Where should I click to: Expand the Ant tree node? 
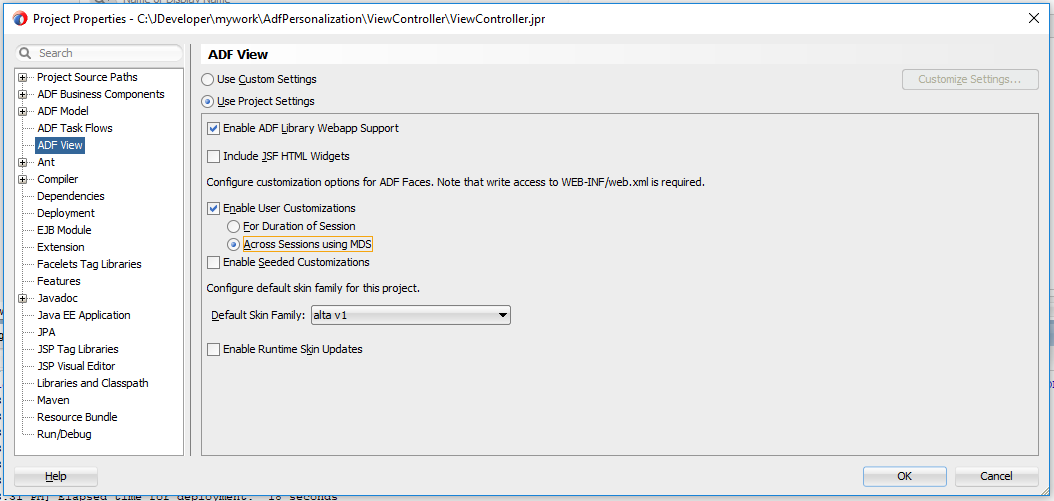[x=23, y=162]
